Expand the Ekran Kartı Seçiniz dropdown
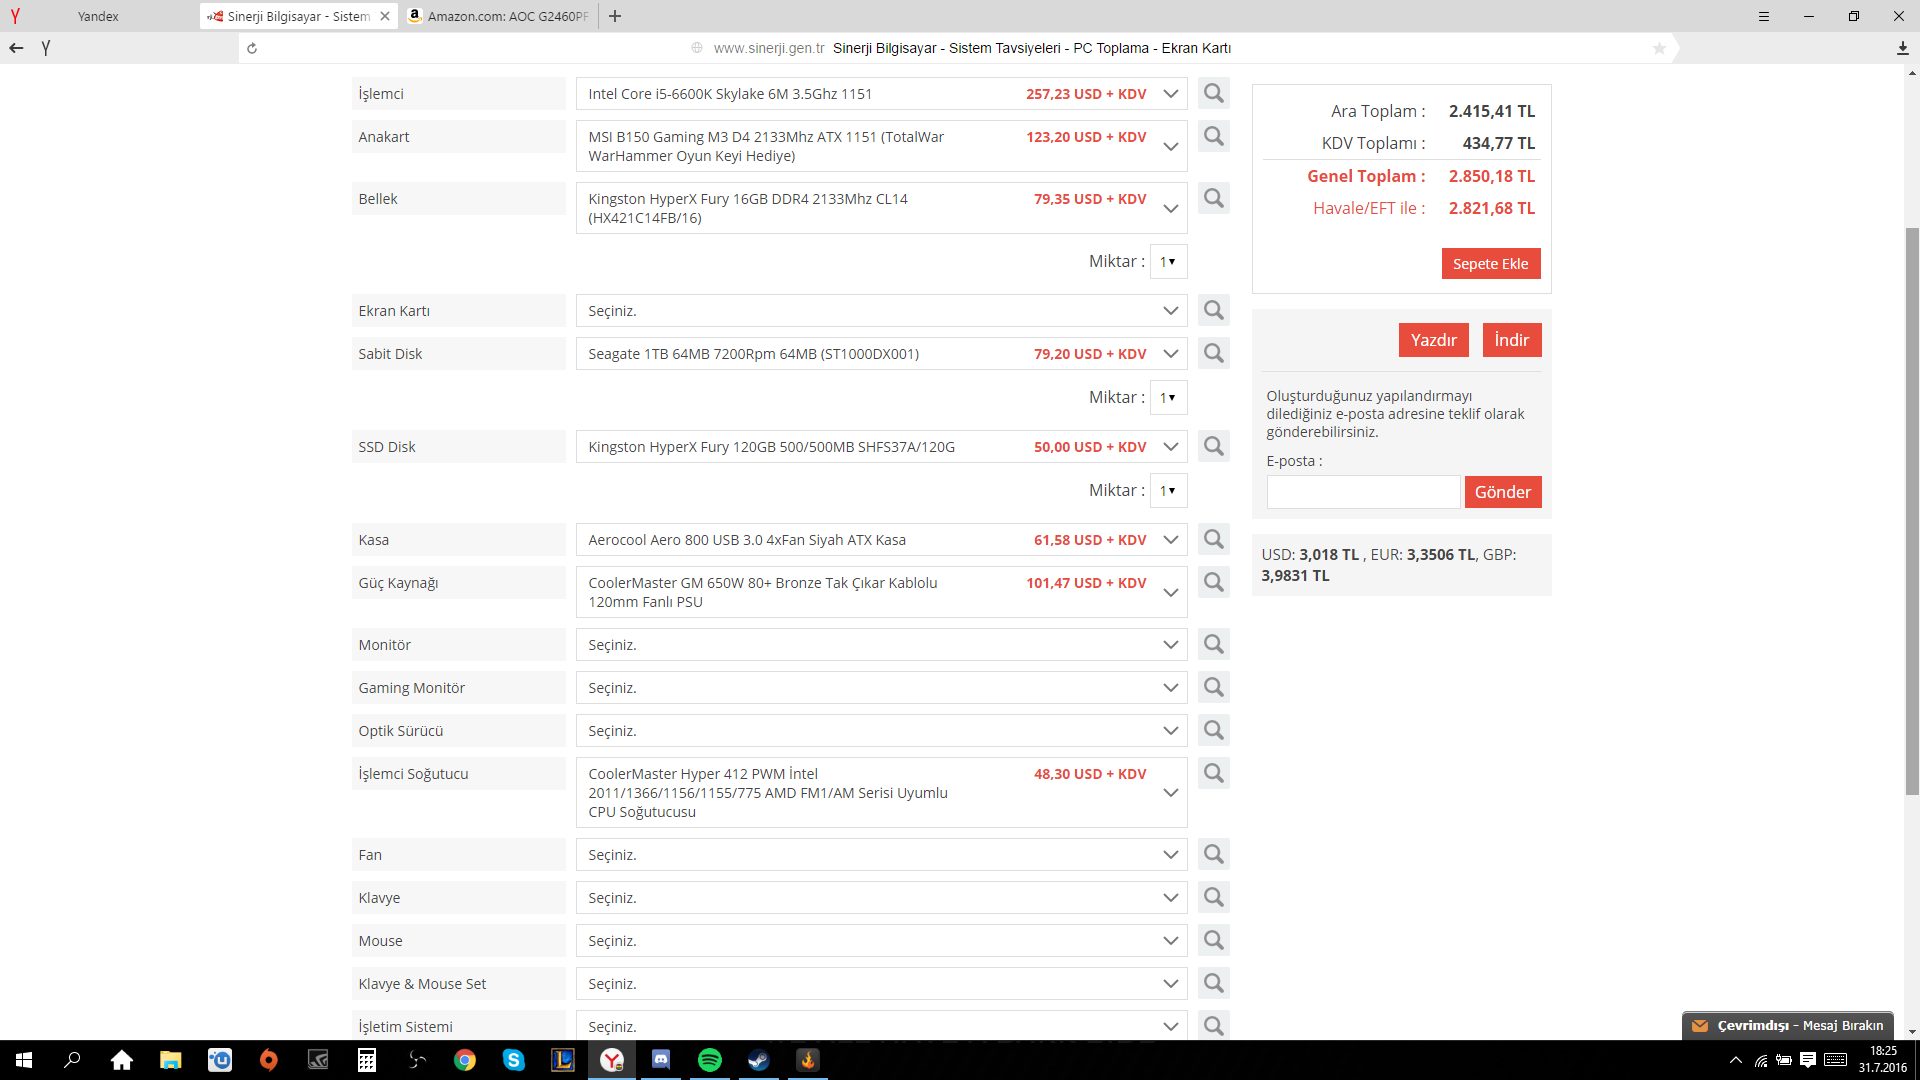 (881, 311)
